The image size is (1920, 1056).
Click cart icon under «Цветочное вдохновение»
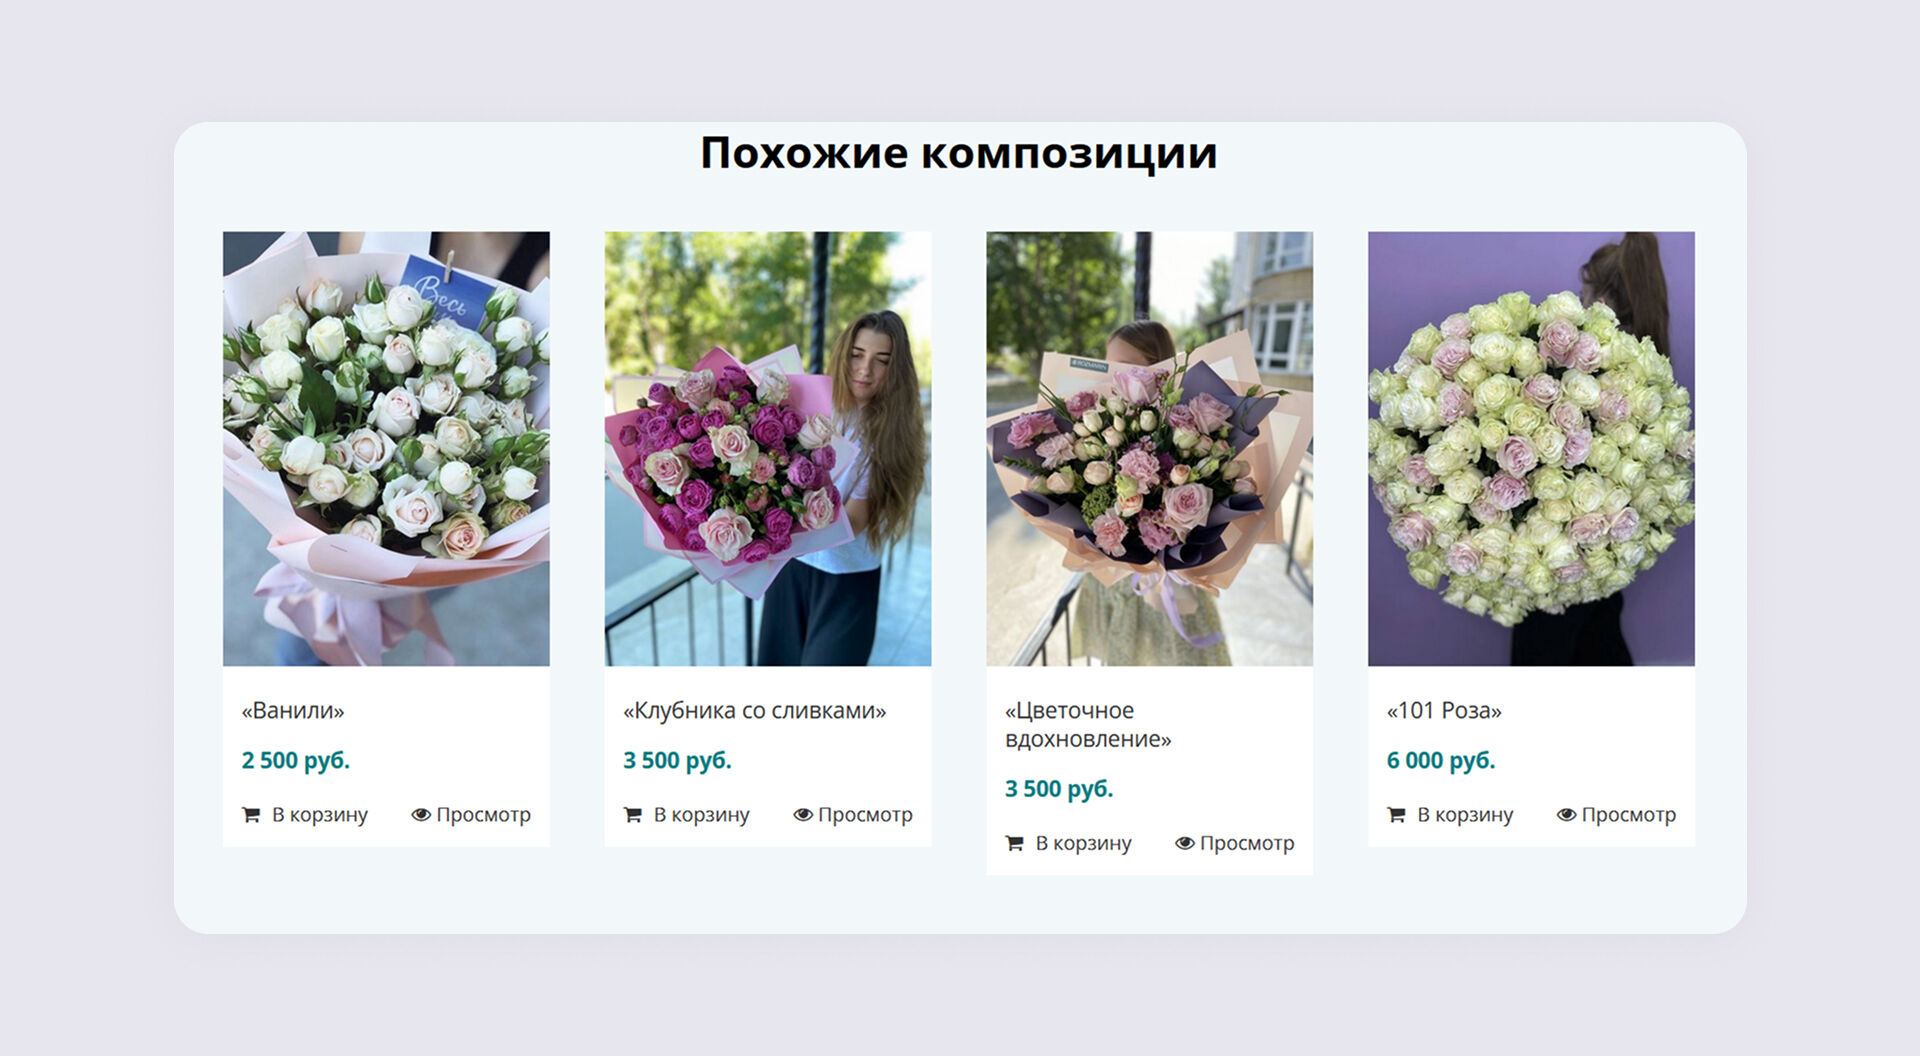[x=1015, y=843]
